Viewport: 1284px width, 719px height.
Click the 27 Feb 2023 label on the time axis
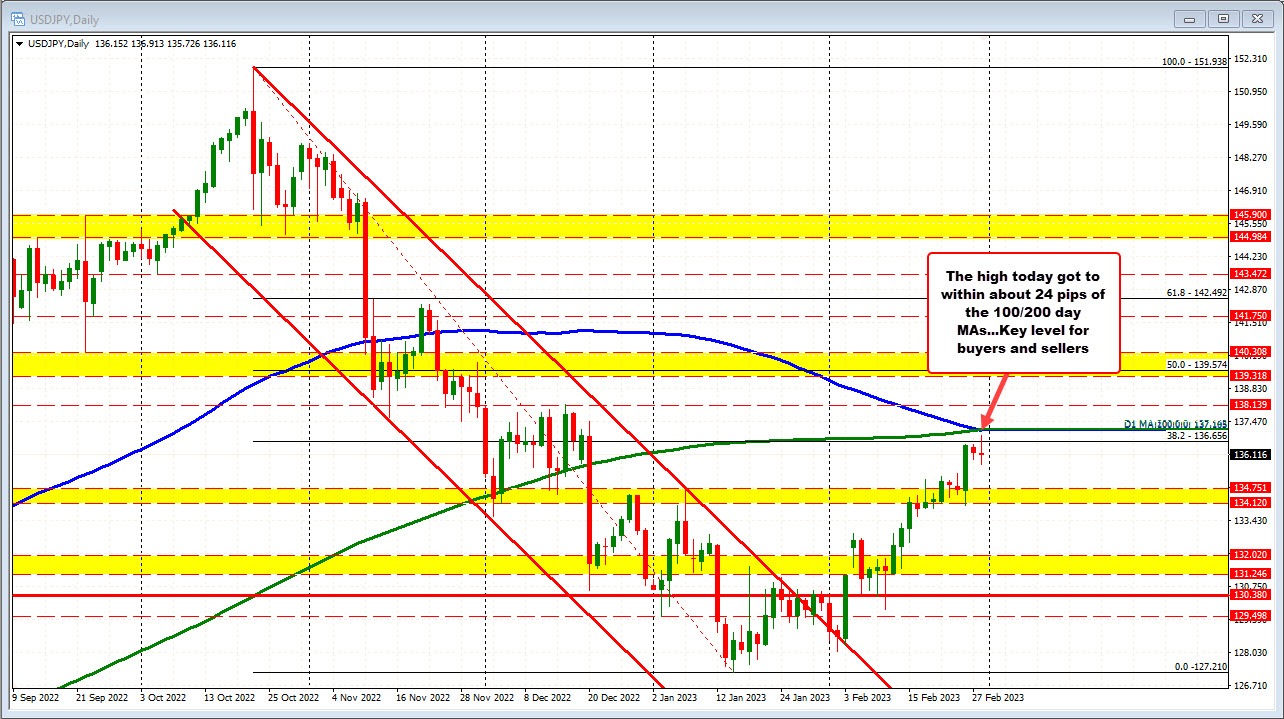(x=998, y=697)
